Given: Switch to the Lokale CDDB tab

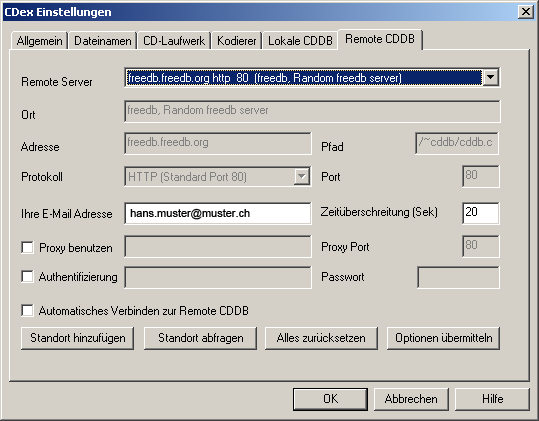Looking at the screenshot, I should (x=300, y=41).
